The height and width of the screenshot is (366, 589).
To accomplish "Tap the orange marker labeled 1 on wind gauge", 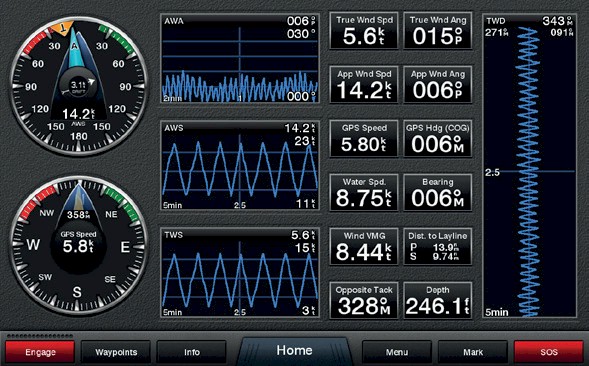I will [x=63, y=28].
